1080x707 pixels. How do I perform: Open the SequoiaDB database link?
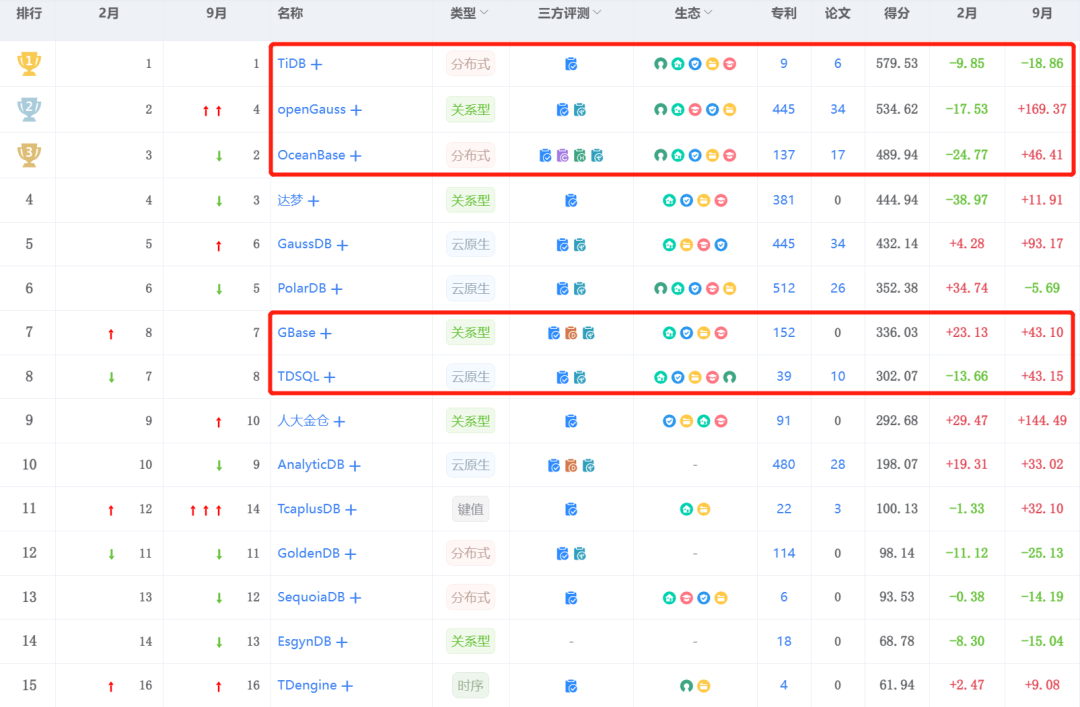[x=311, y=597]
